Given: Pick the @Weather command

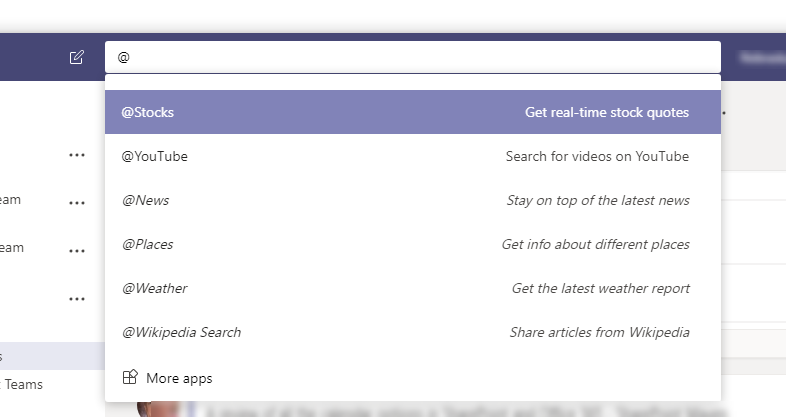Looking at the screenshot, I should [x=413, y=289].
